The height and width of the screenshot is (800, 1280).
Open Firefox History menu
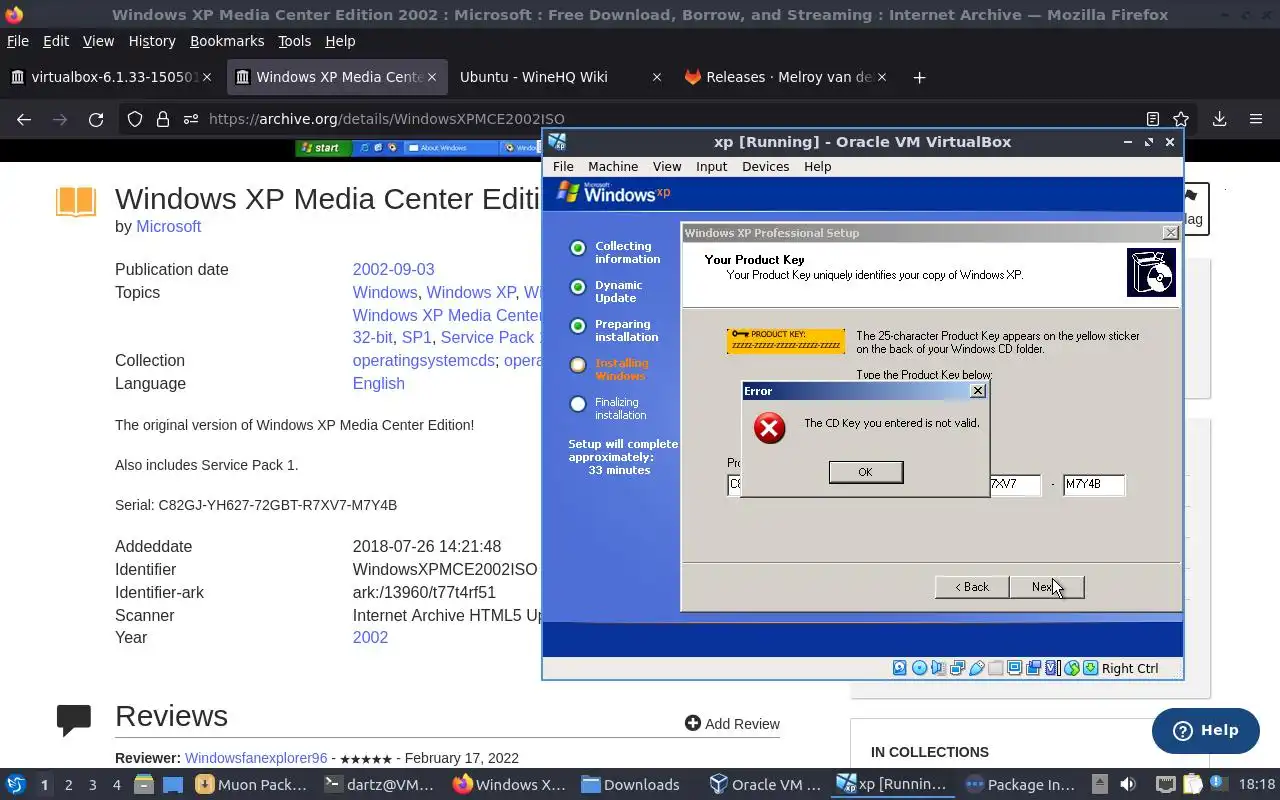[x=152, y=41]
